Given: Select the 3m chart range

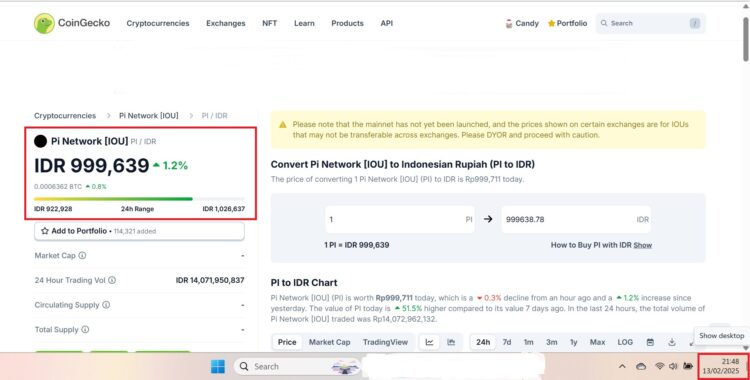Looking at the screenshot, I should 551,342.
